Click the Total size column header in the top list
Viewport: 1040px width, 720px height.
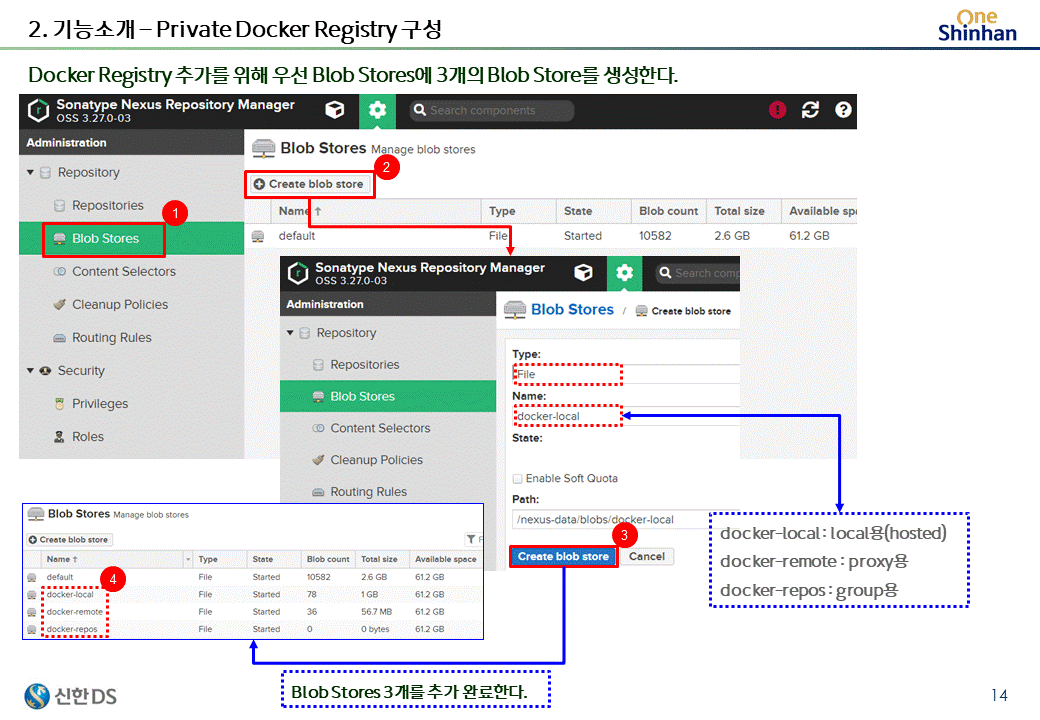coord(743,211)
